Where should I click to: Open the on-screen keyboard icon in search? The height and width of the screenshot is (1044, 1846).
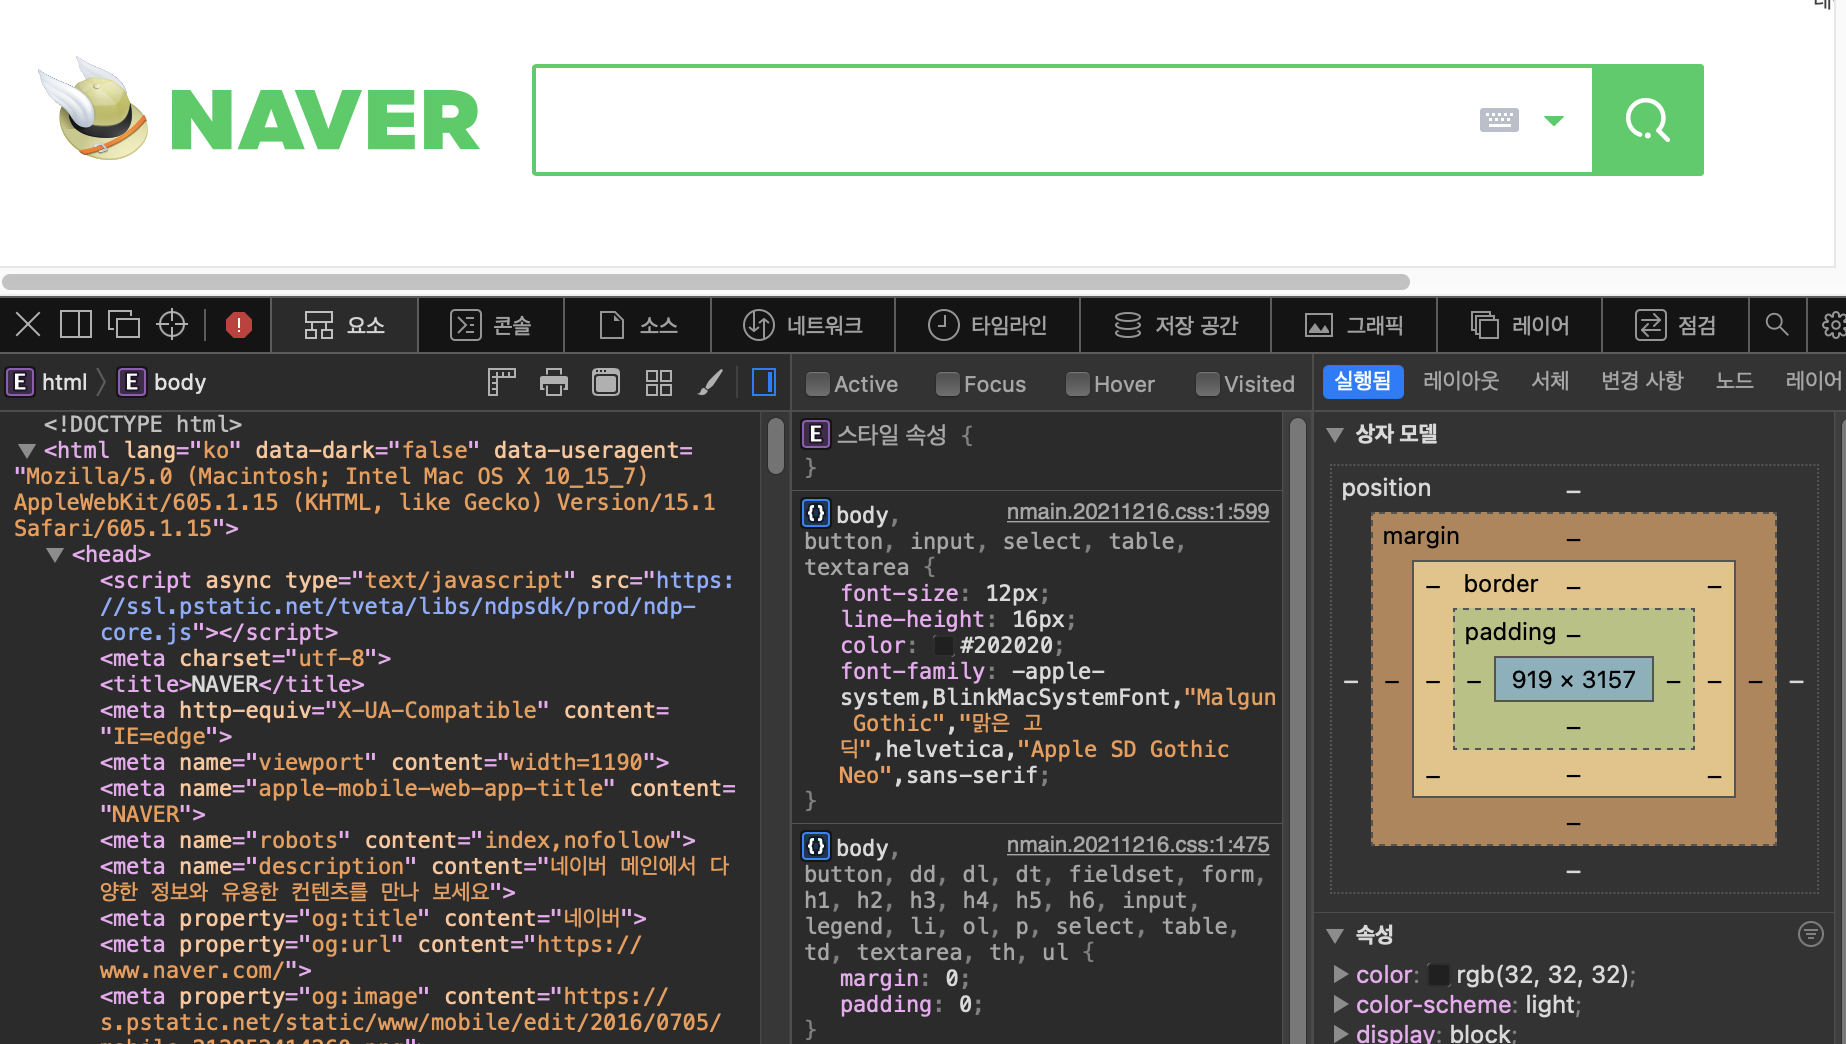pos(1499,120)
